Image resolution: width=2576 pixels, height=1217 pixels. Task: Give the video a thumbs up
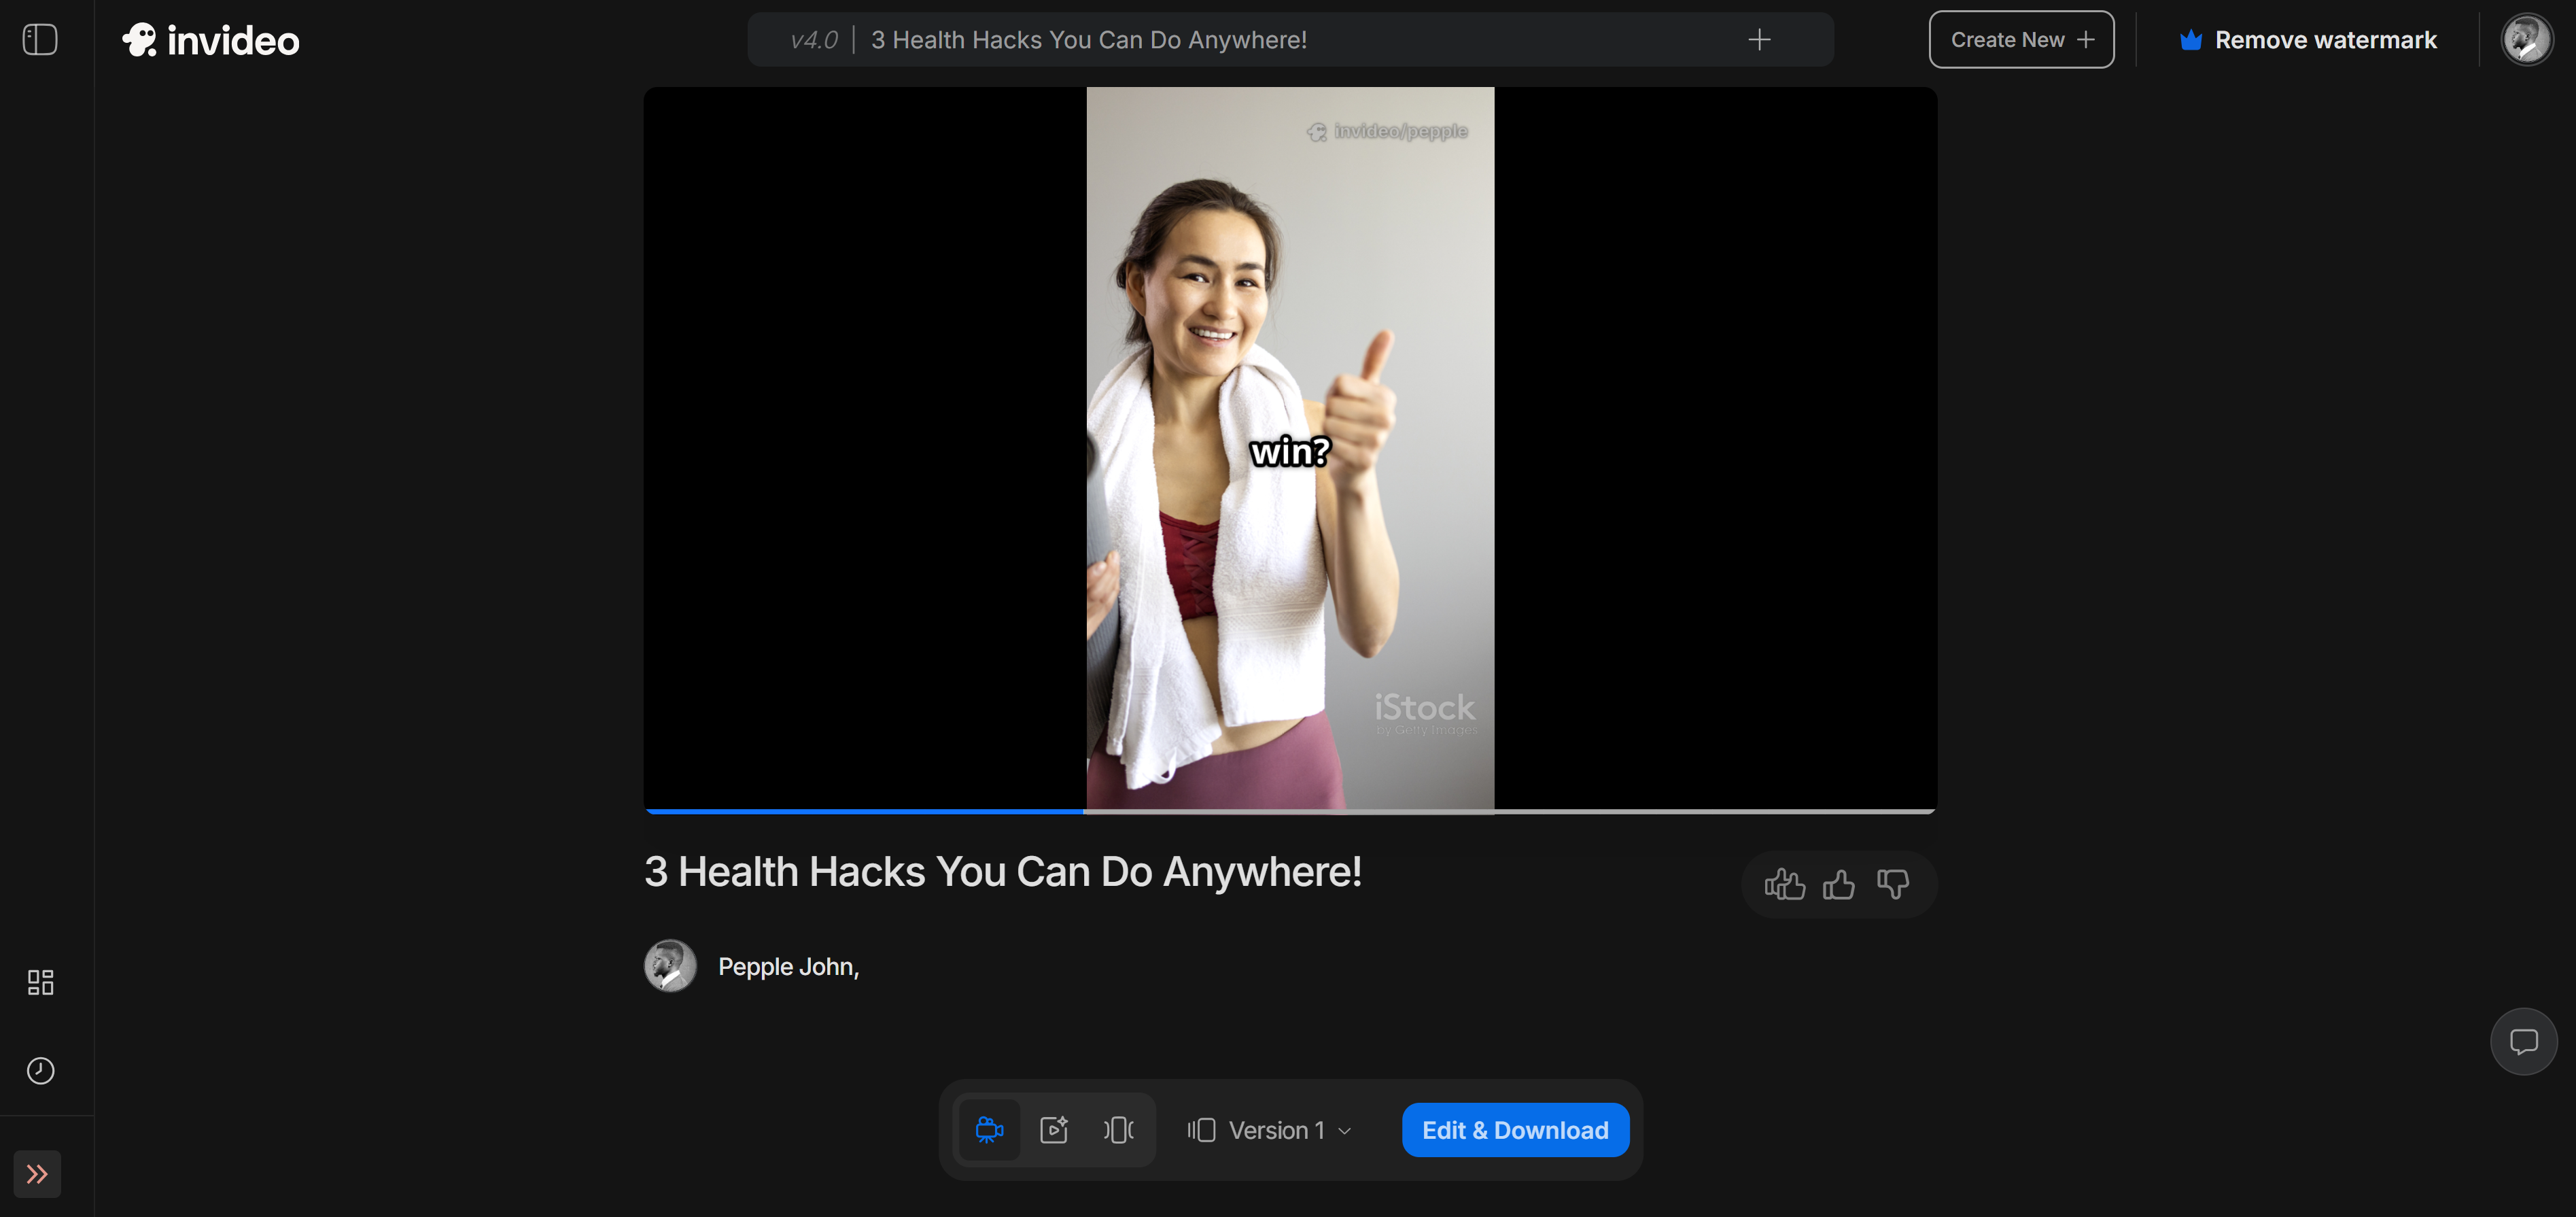click(x=1839, y=884)
